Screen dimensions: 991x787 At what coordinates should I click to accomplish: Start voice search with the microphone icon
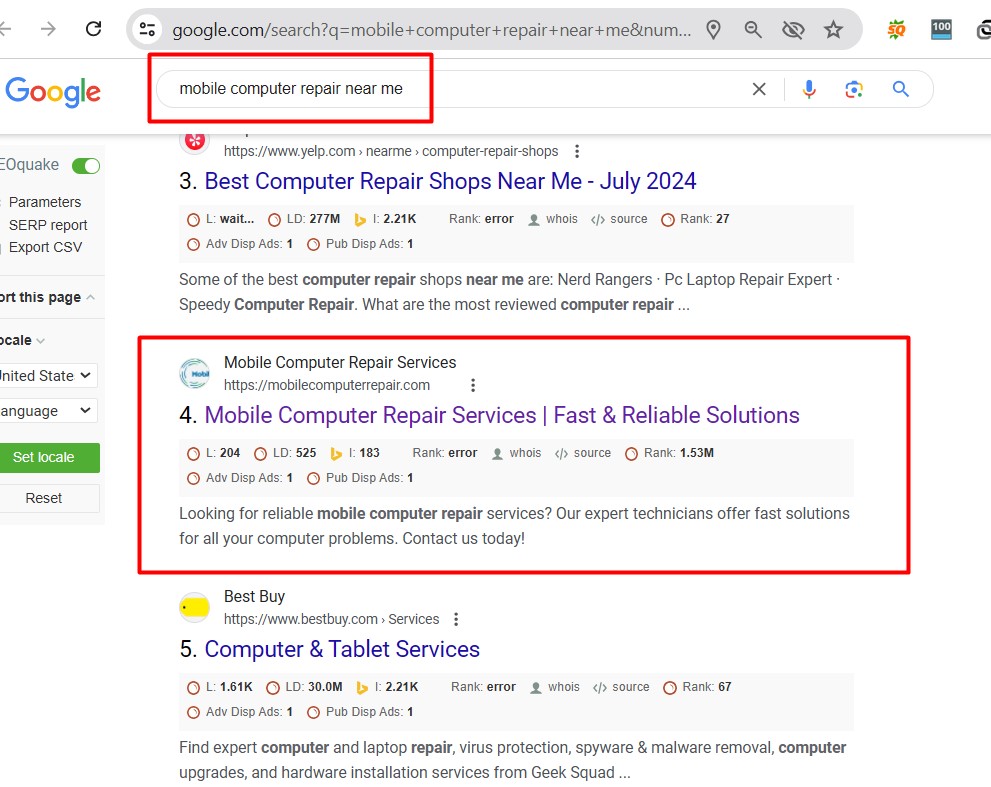(809, 89)
